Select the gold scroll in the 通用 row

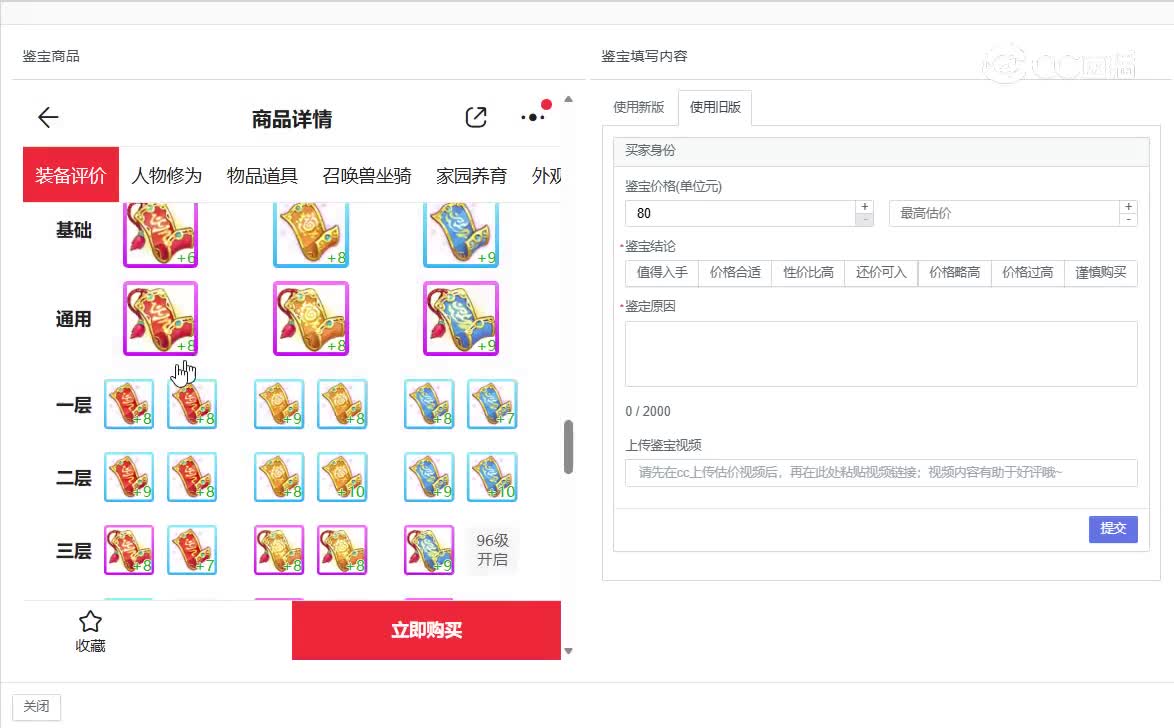311,318
